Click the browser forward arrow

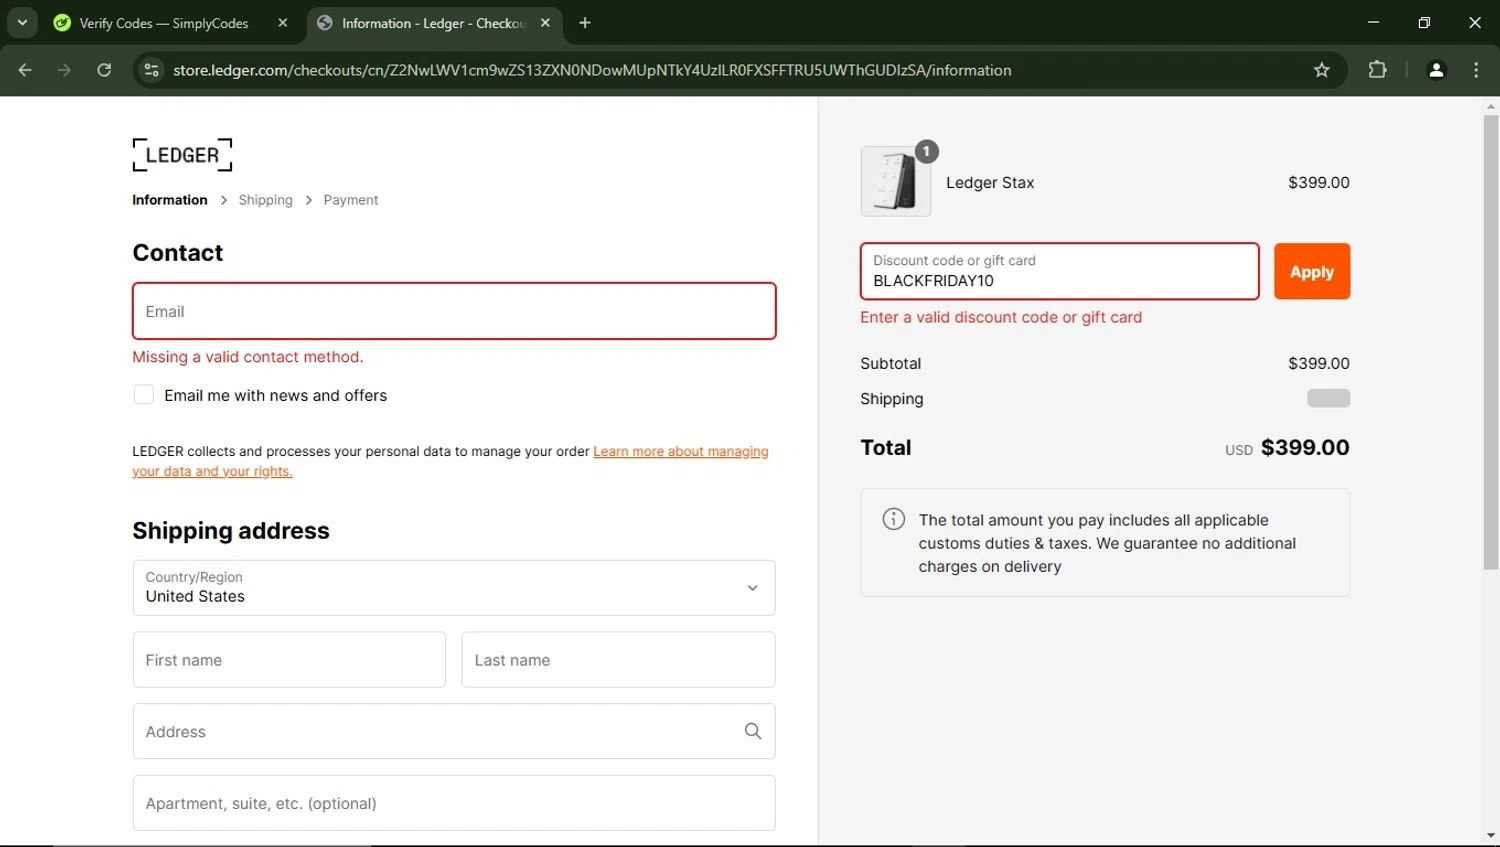click(x=64, y=70)
